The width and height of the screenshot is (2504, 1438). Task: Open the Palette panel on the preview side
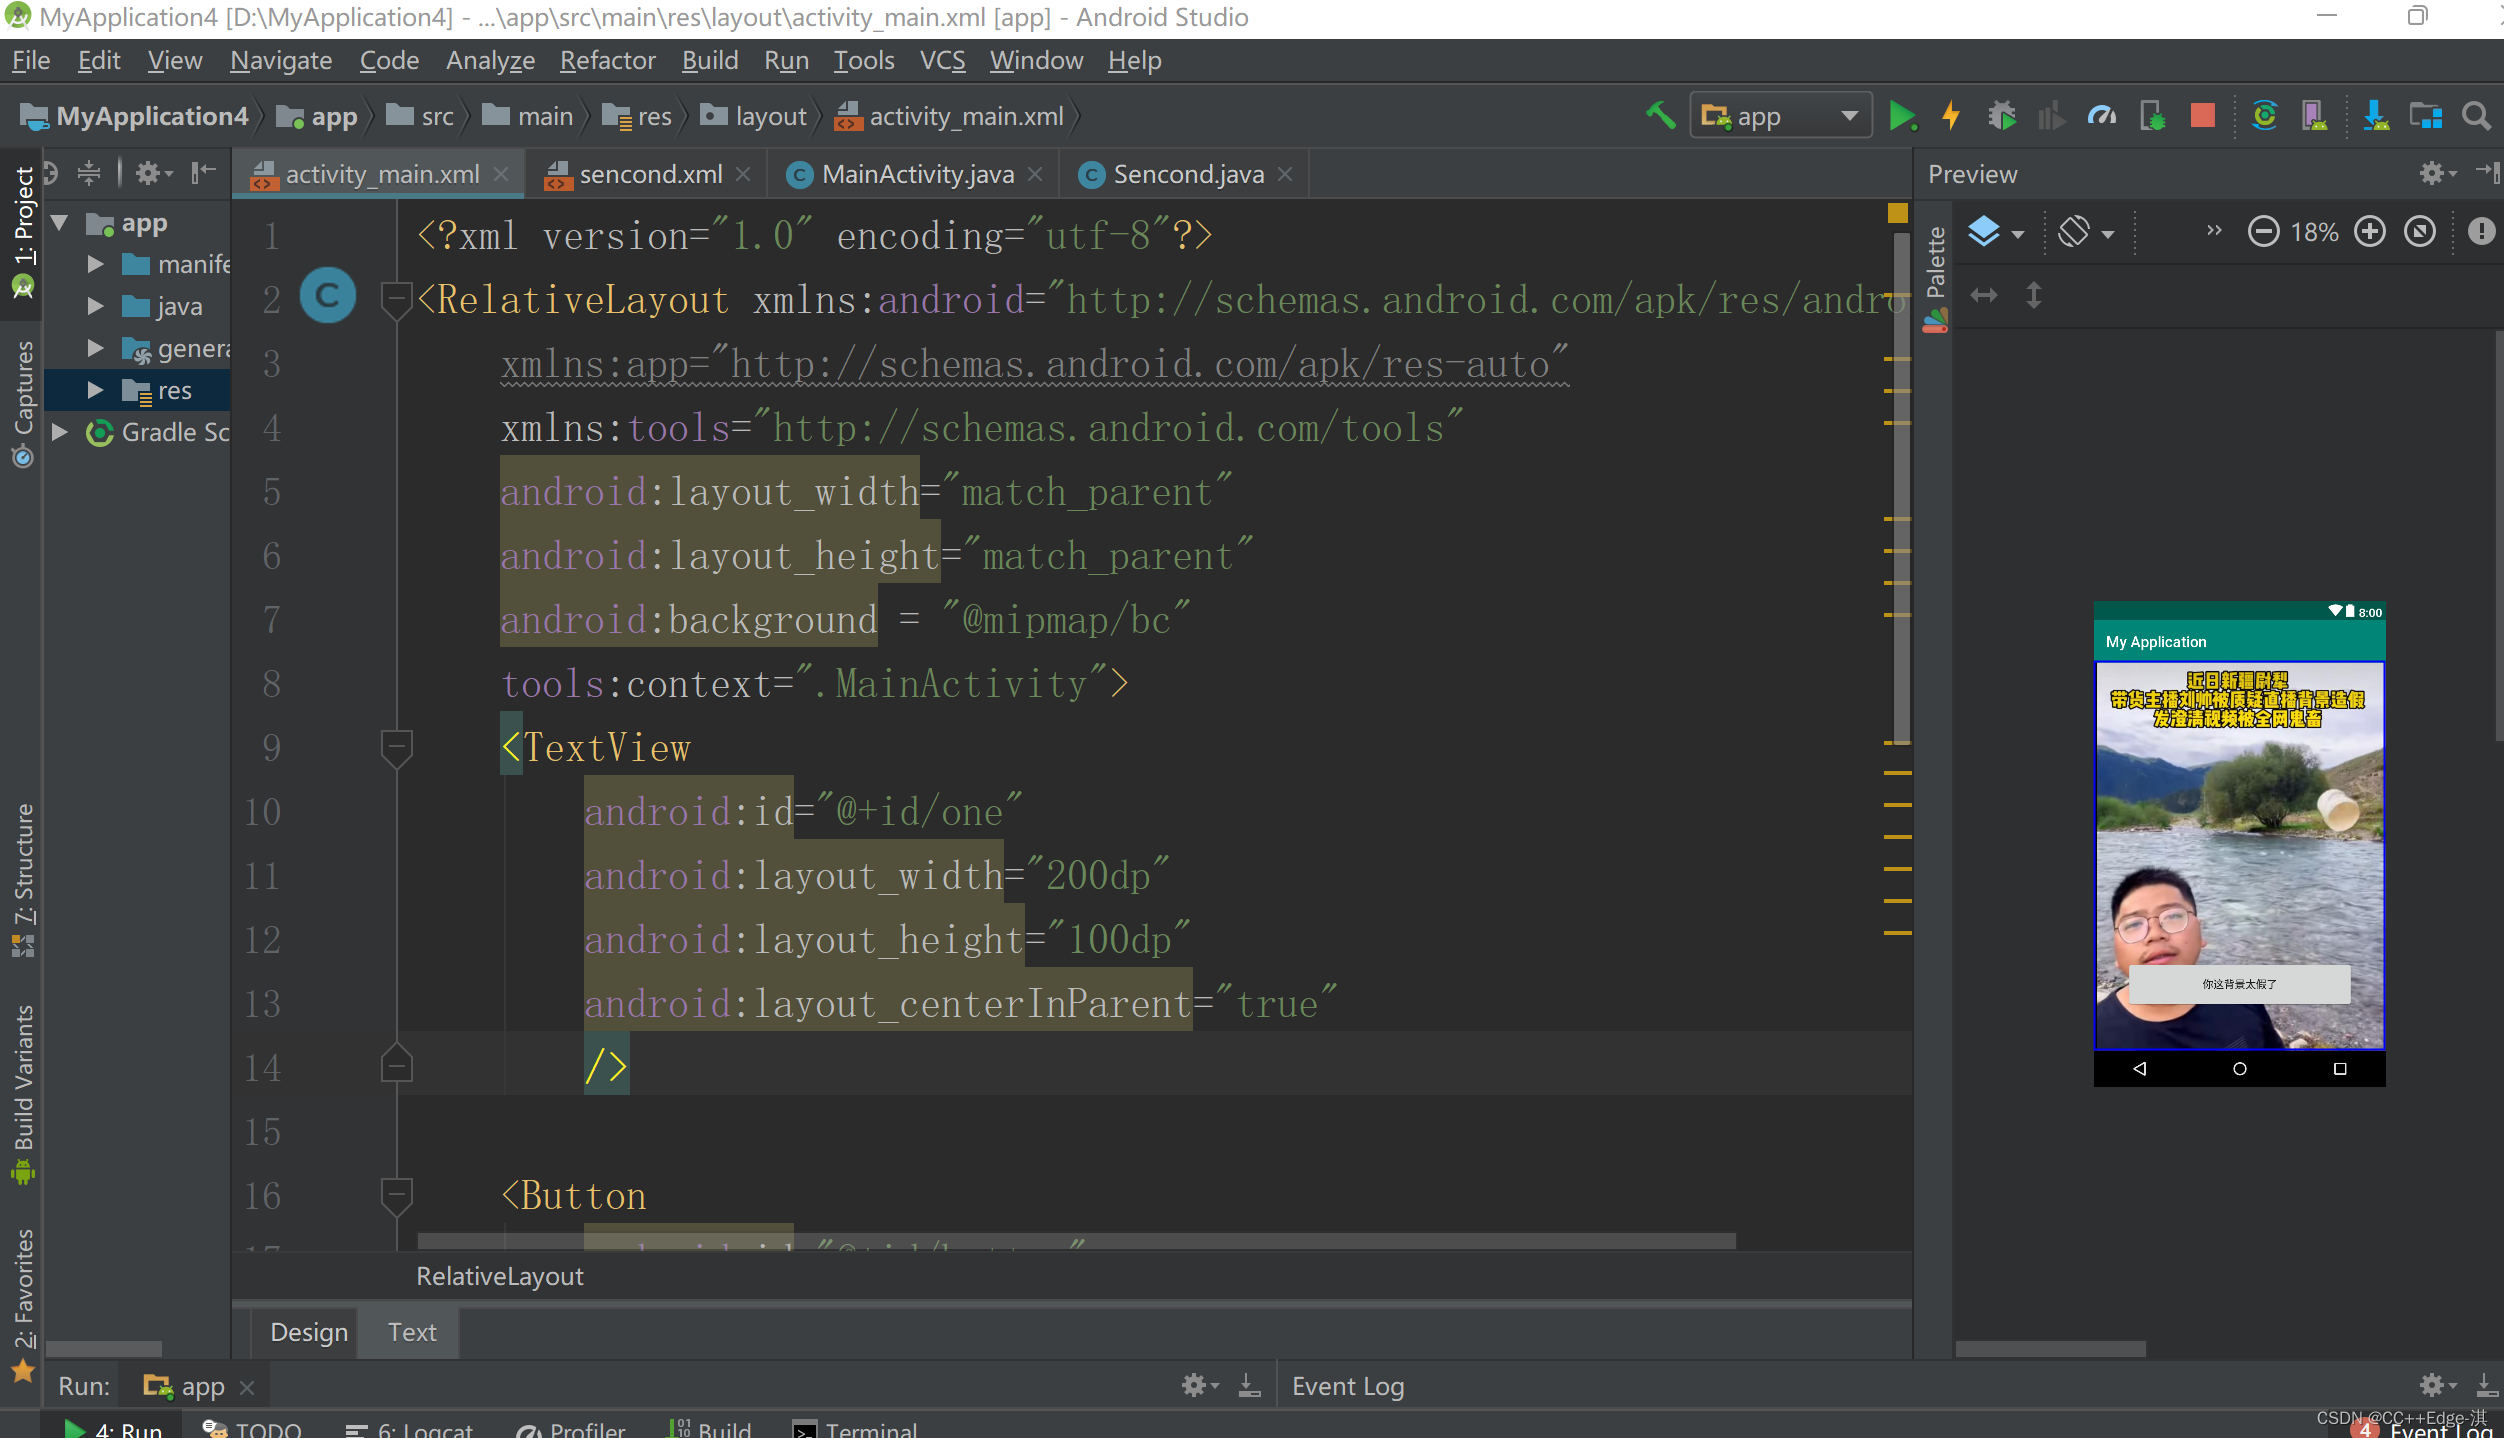[x=1936, y=262]
